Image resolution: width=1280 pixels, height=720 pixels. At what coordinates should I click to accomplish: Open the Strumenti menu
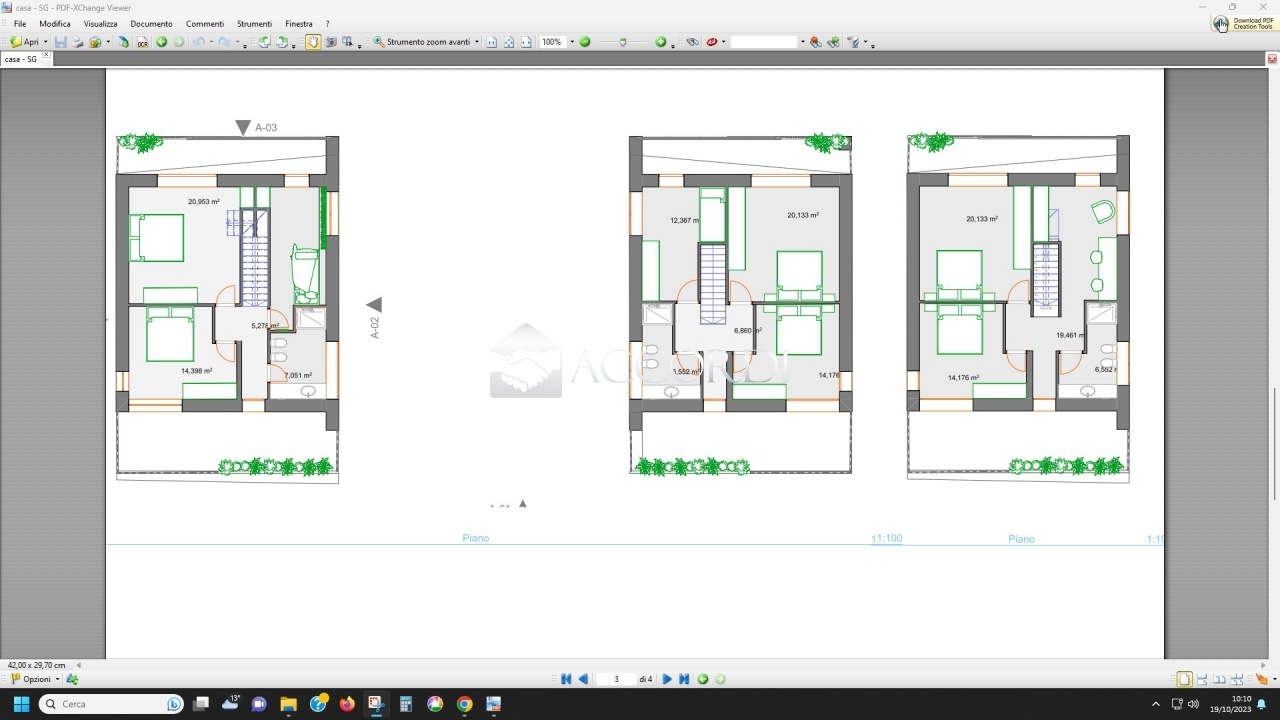click(254, 23)
